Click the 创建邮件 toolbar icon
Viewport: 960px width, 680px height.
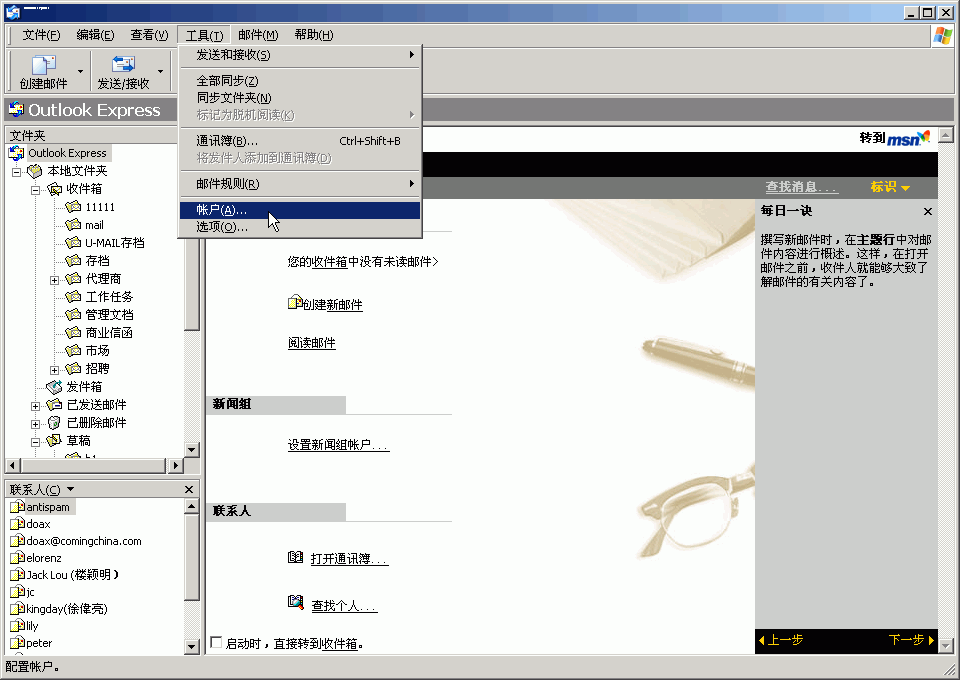[x=43, y=64]
